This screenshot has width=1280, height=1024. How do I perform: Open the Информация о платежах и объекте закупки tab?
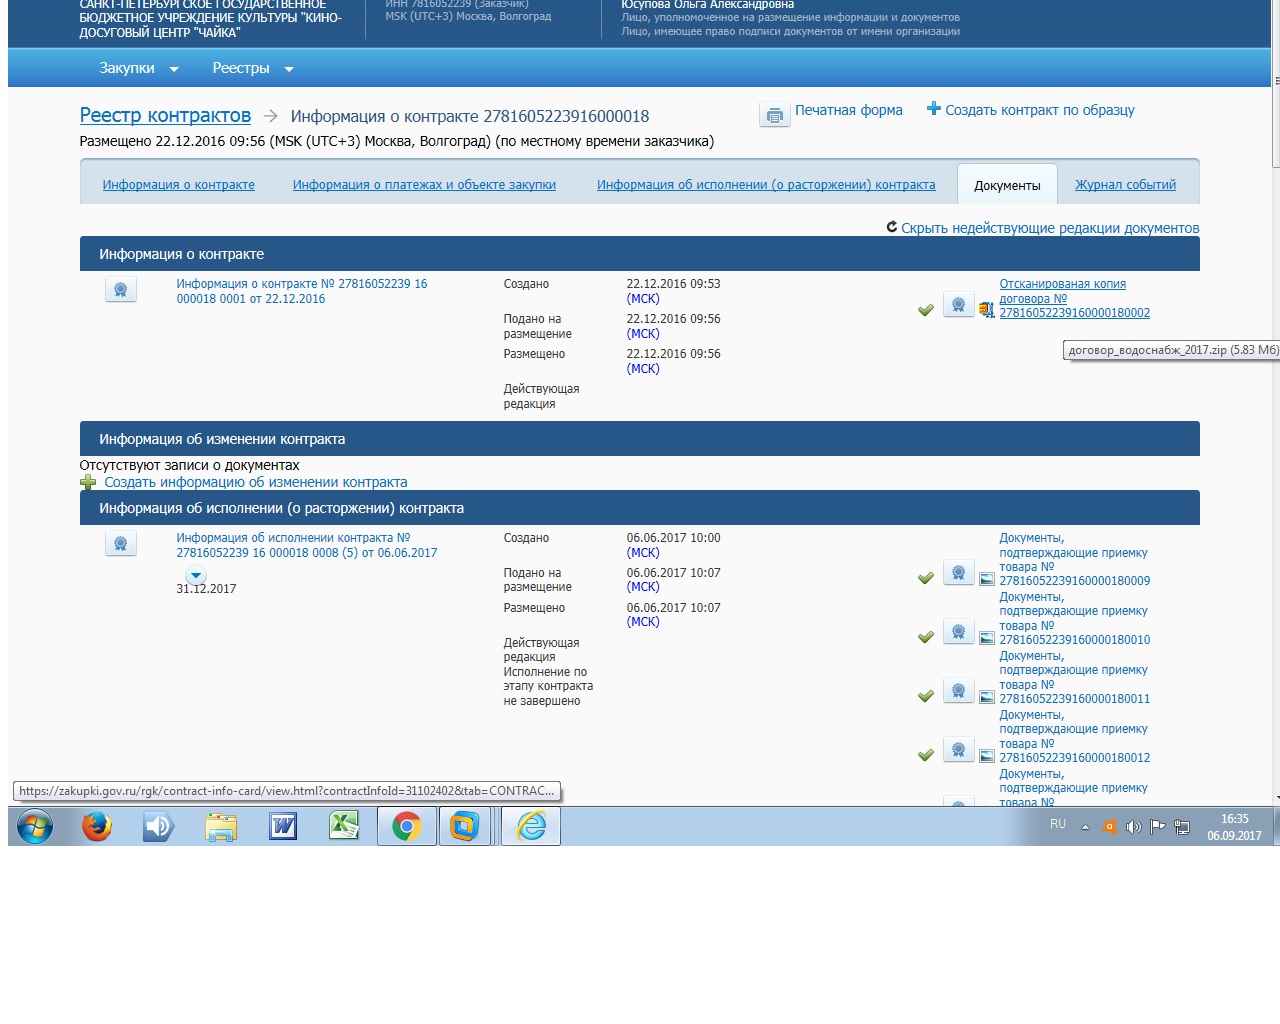point(424,185)
